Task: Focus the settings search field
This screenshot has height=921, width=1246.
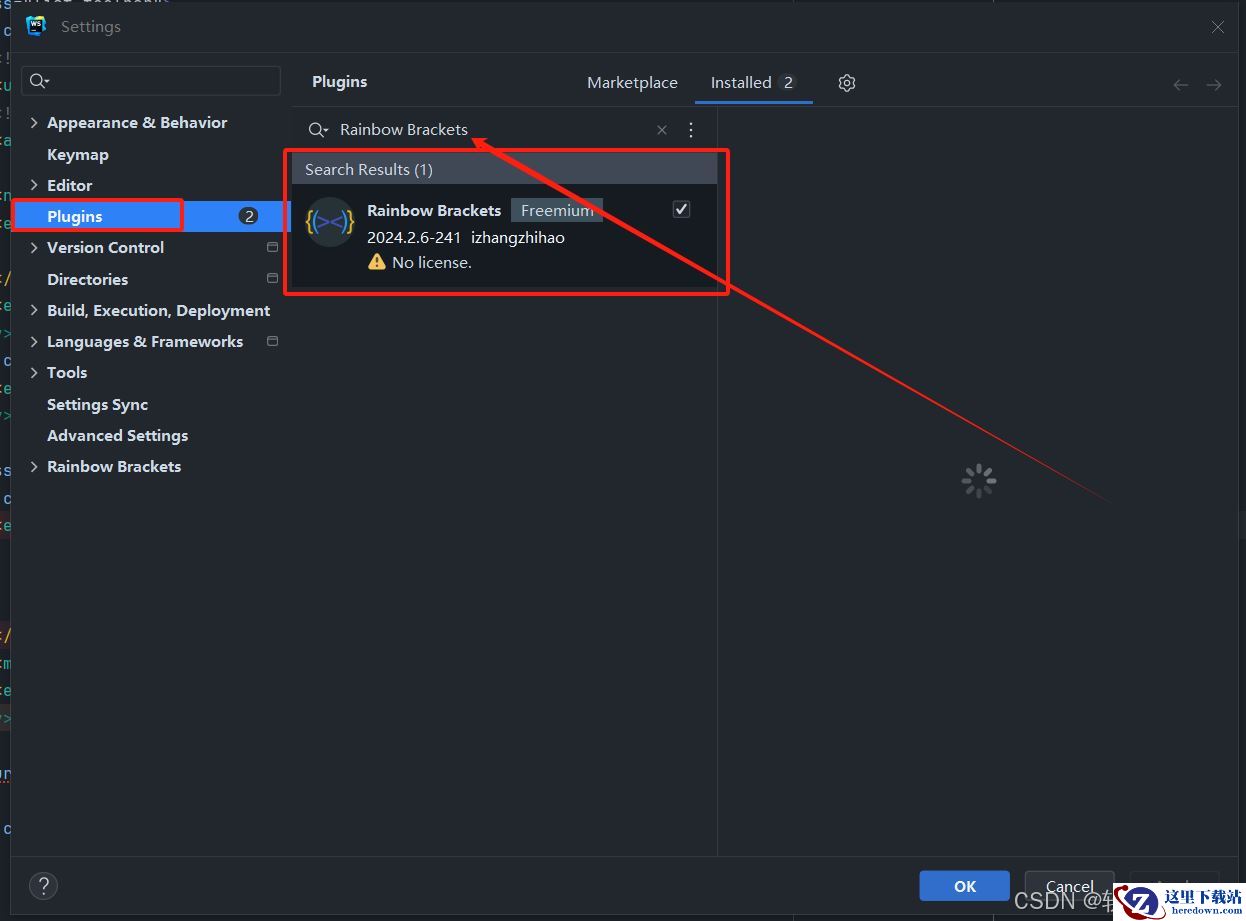Action: [153, 81]
